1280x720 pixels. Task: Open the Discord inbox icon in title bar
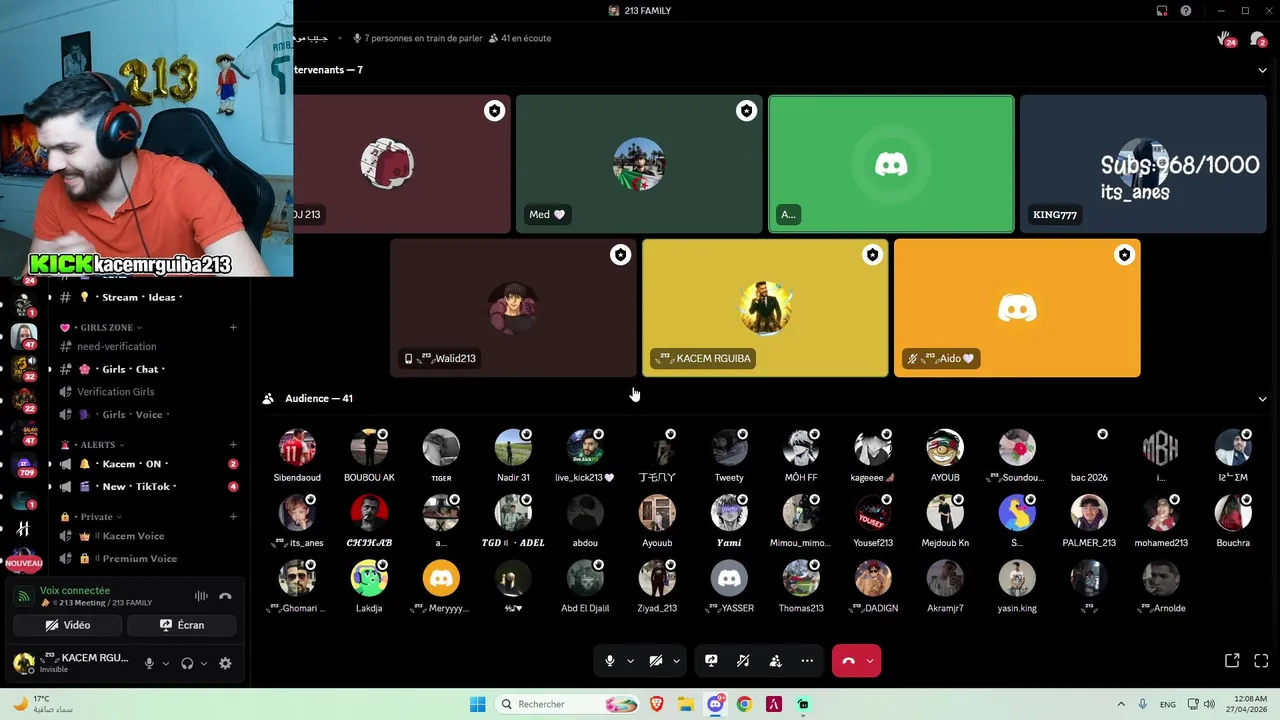coord(1162,11)
